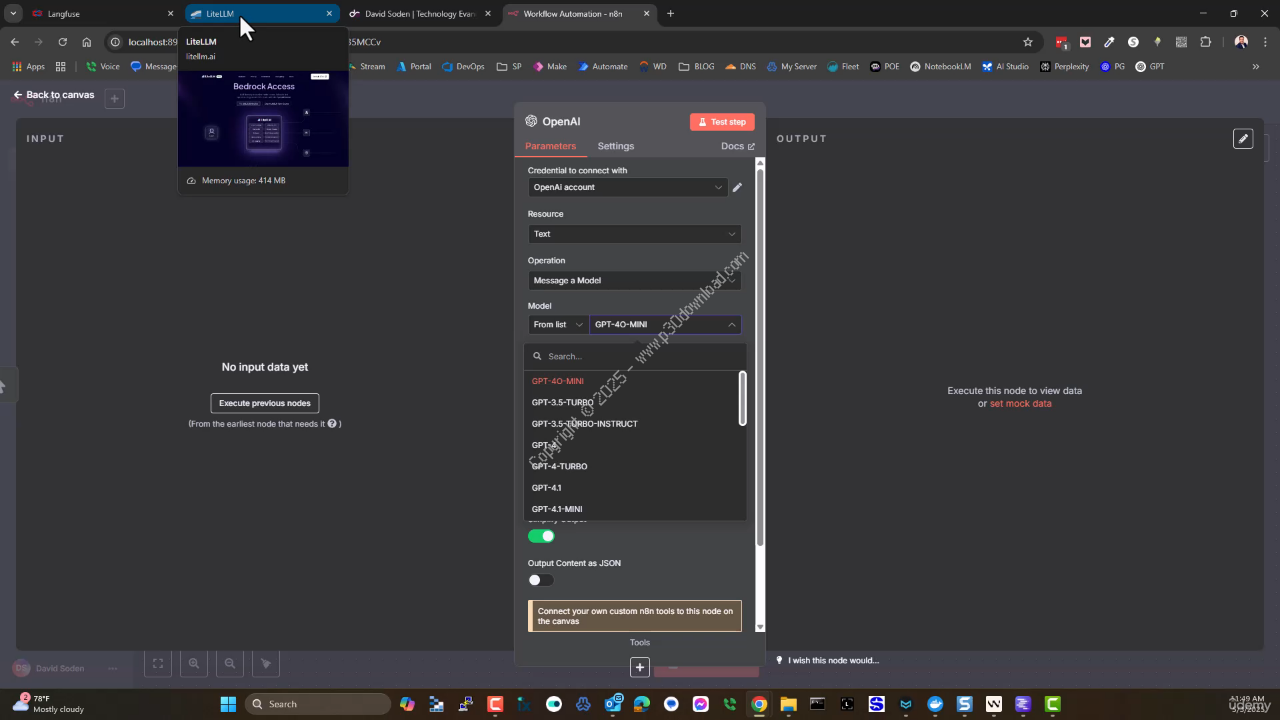Click the set mock data link

(x=1020, y=404)
